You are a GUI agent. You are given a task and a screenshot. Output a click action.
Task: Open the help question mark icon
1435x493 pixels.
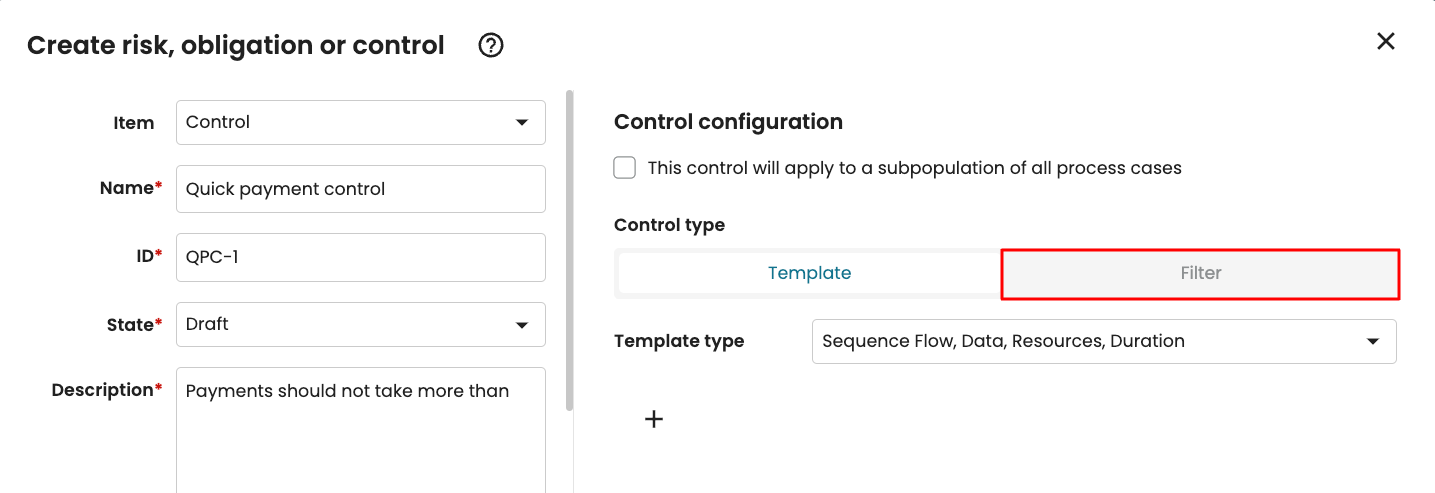(x=490, y=45)
